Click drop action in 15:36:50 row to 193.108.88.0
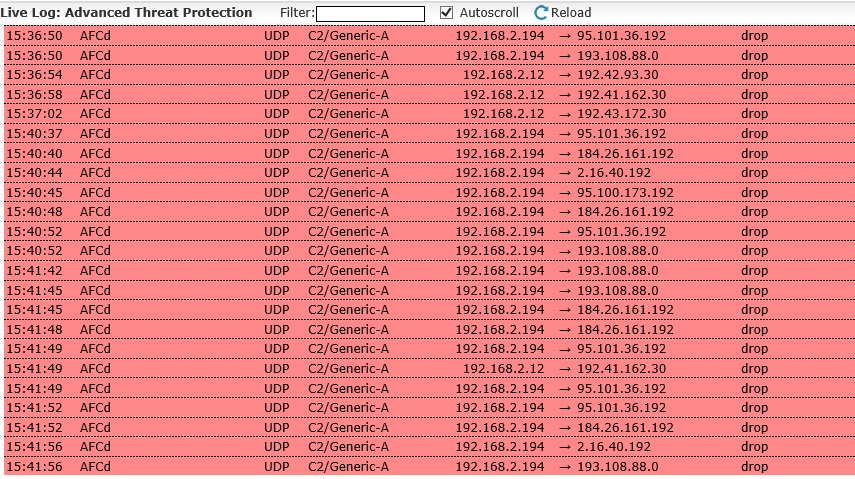 point(754,56)
